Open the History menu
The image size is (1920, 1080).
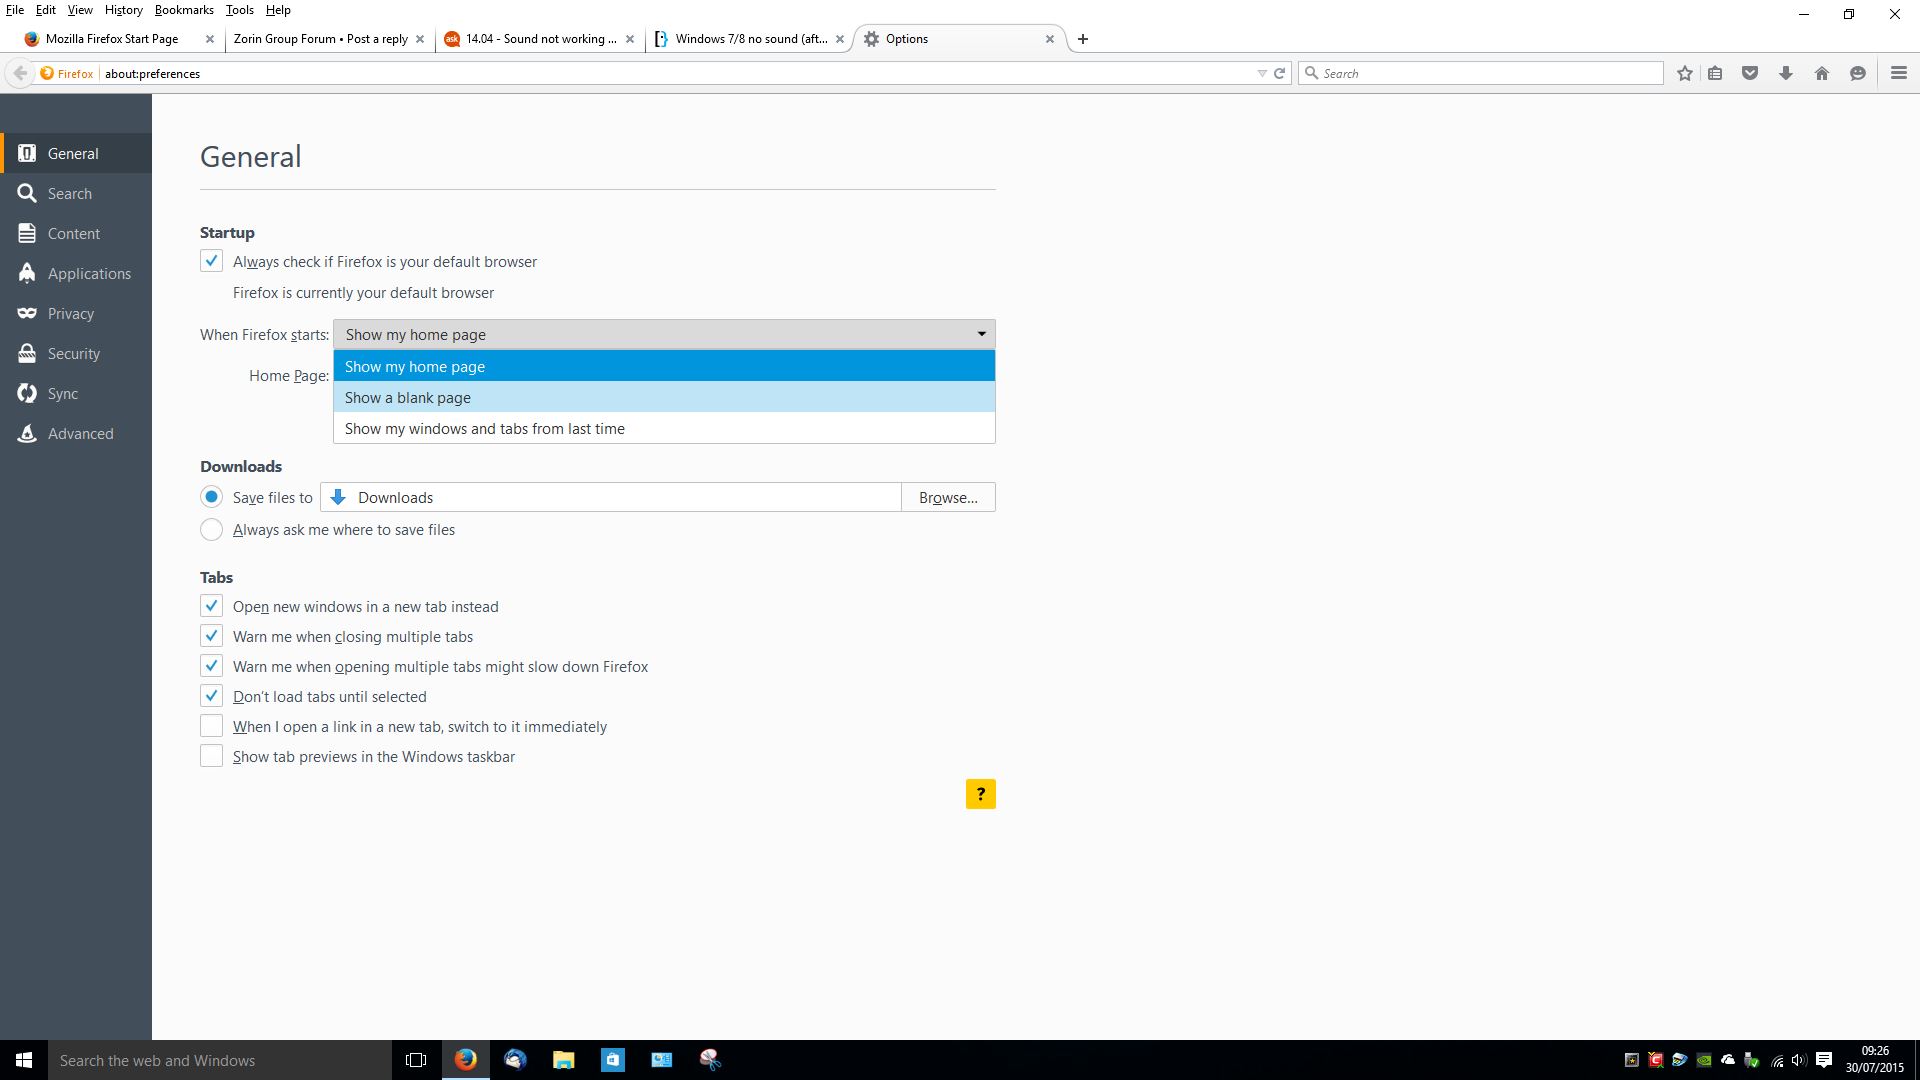(x=123, y=11)
